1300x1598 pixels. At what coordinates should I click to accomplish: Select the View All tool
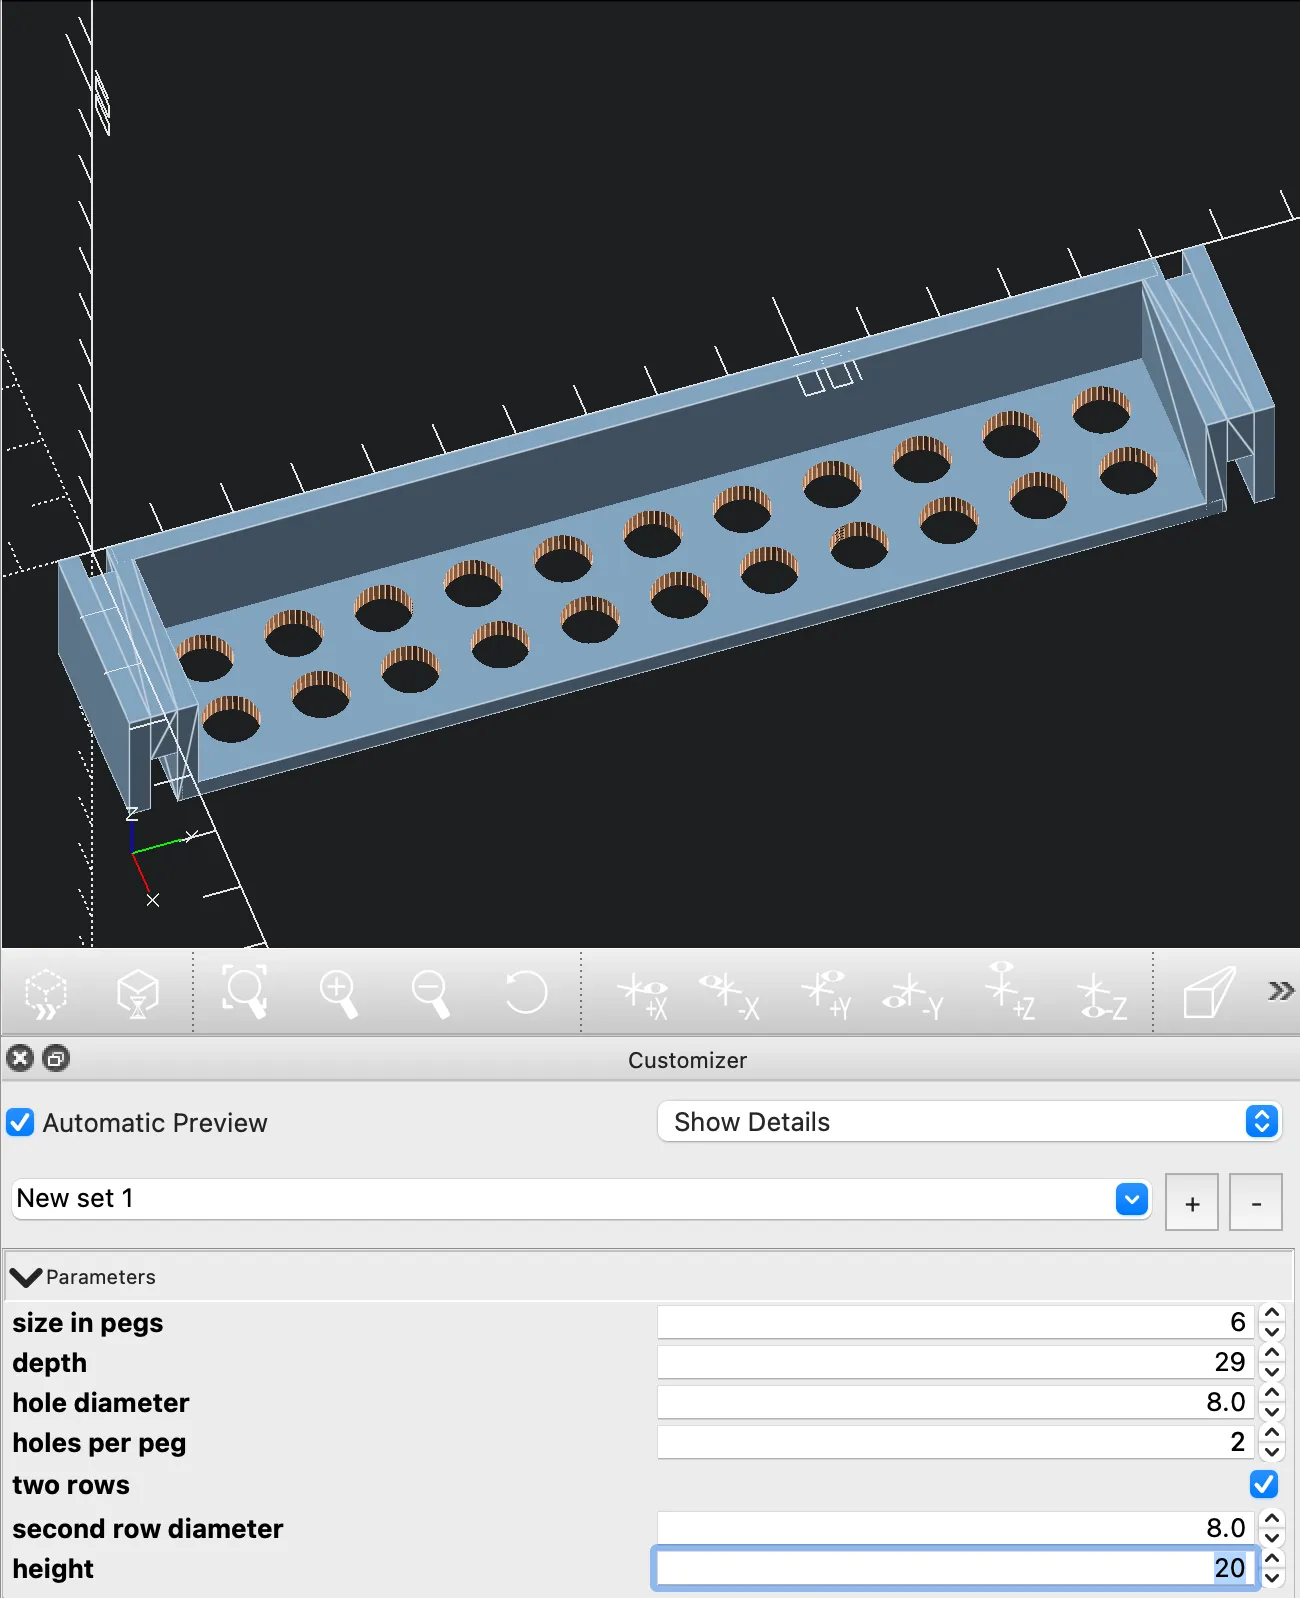click(245, 992)
